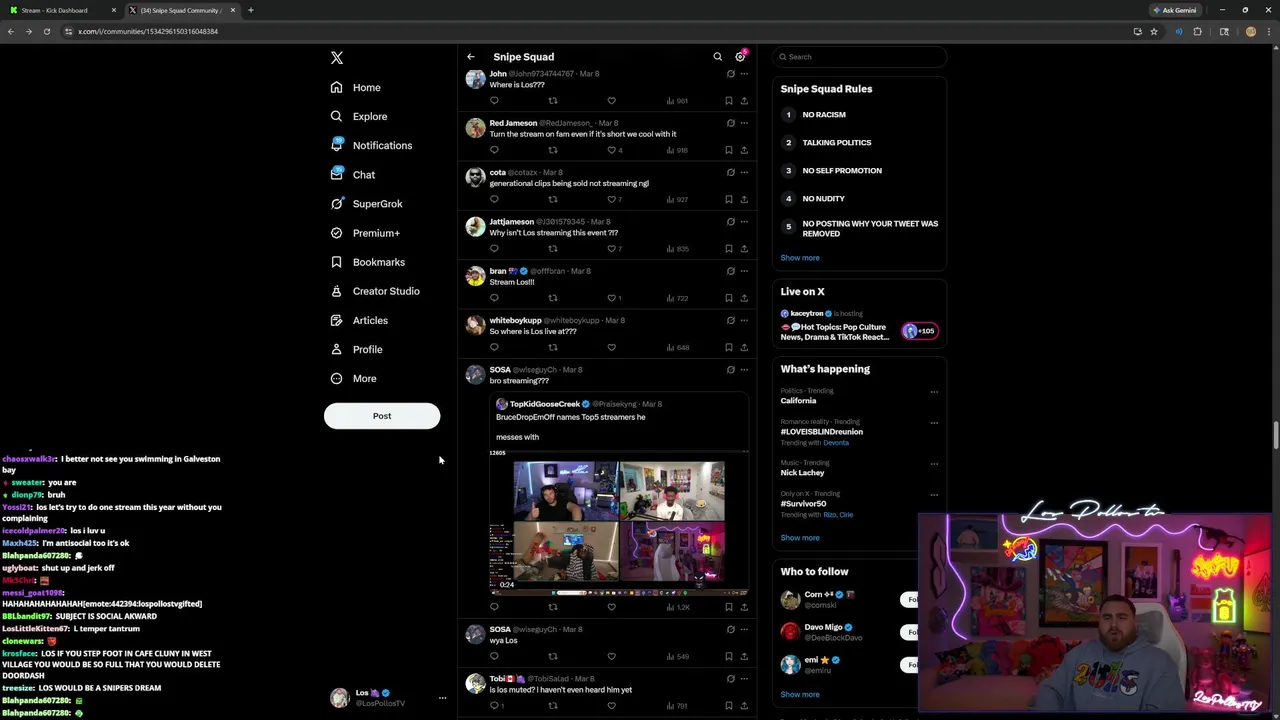This screenshot has height=720, width=1280.
Task: Expand What's happening with Show more
Action: point(800,538)
